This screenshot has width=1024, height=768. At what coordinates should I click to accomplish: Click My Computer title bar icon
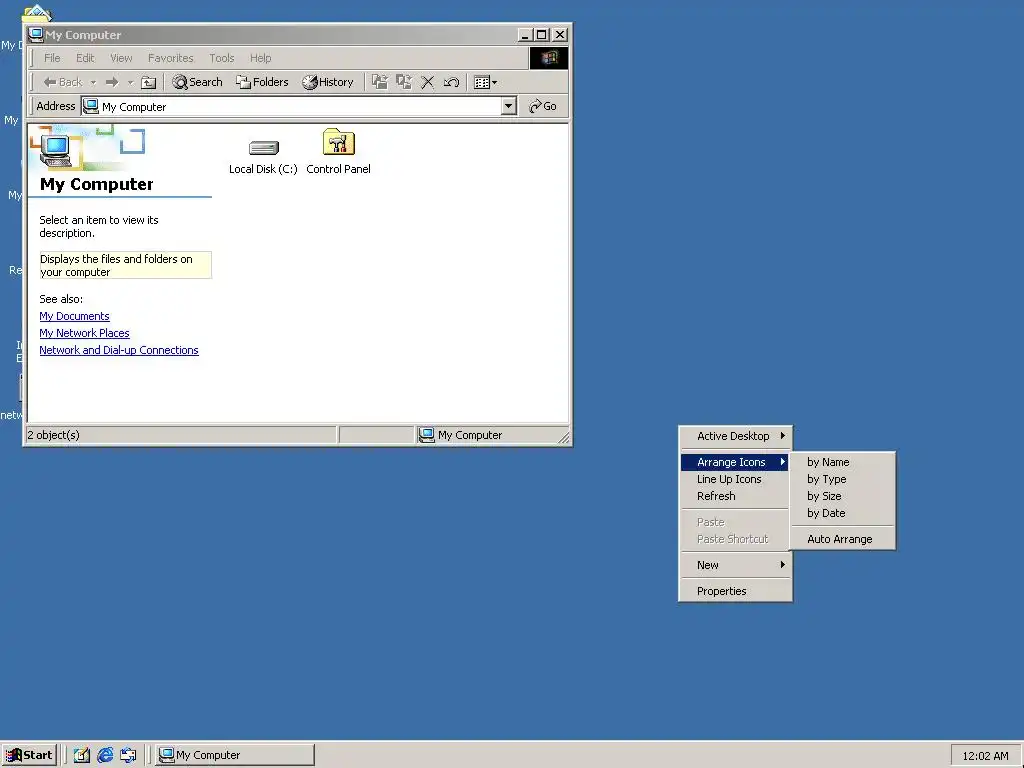click(36, 35)
